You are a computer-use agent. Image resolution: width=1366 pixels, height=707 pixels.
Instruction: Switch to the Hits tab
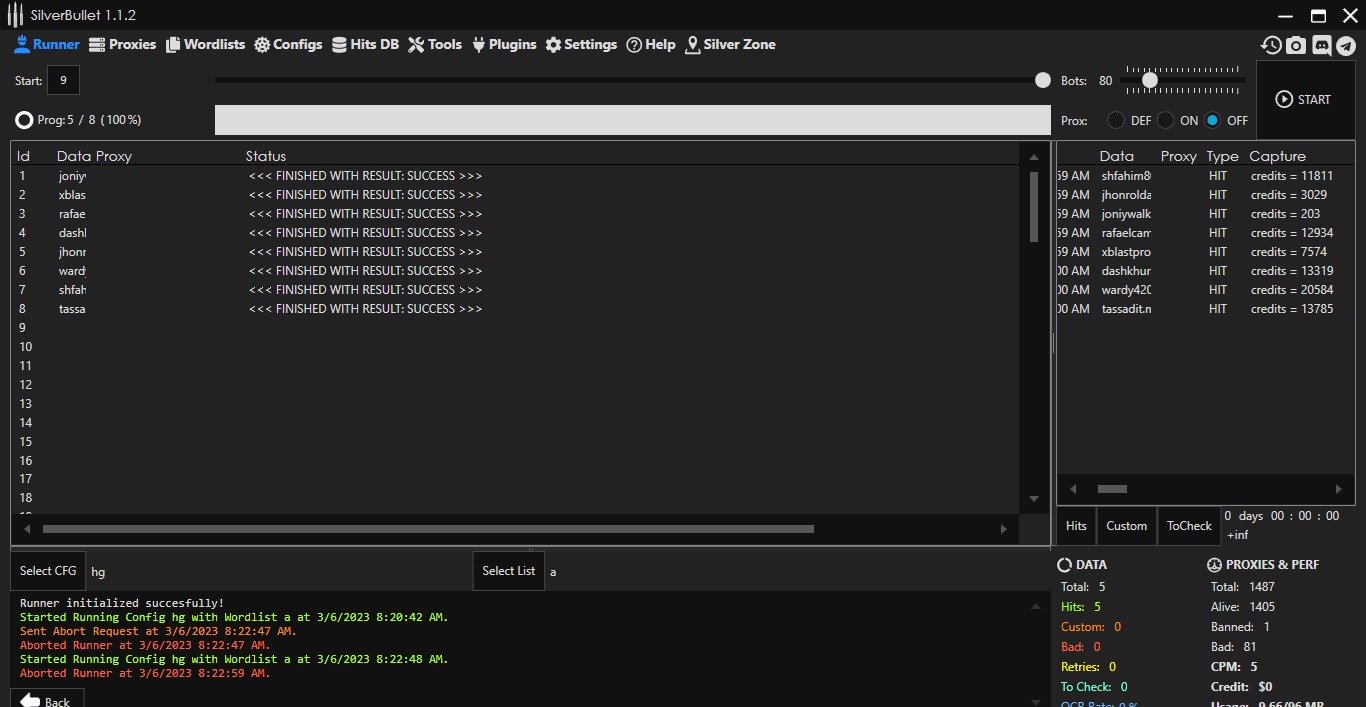click(1076, 526)
